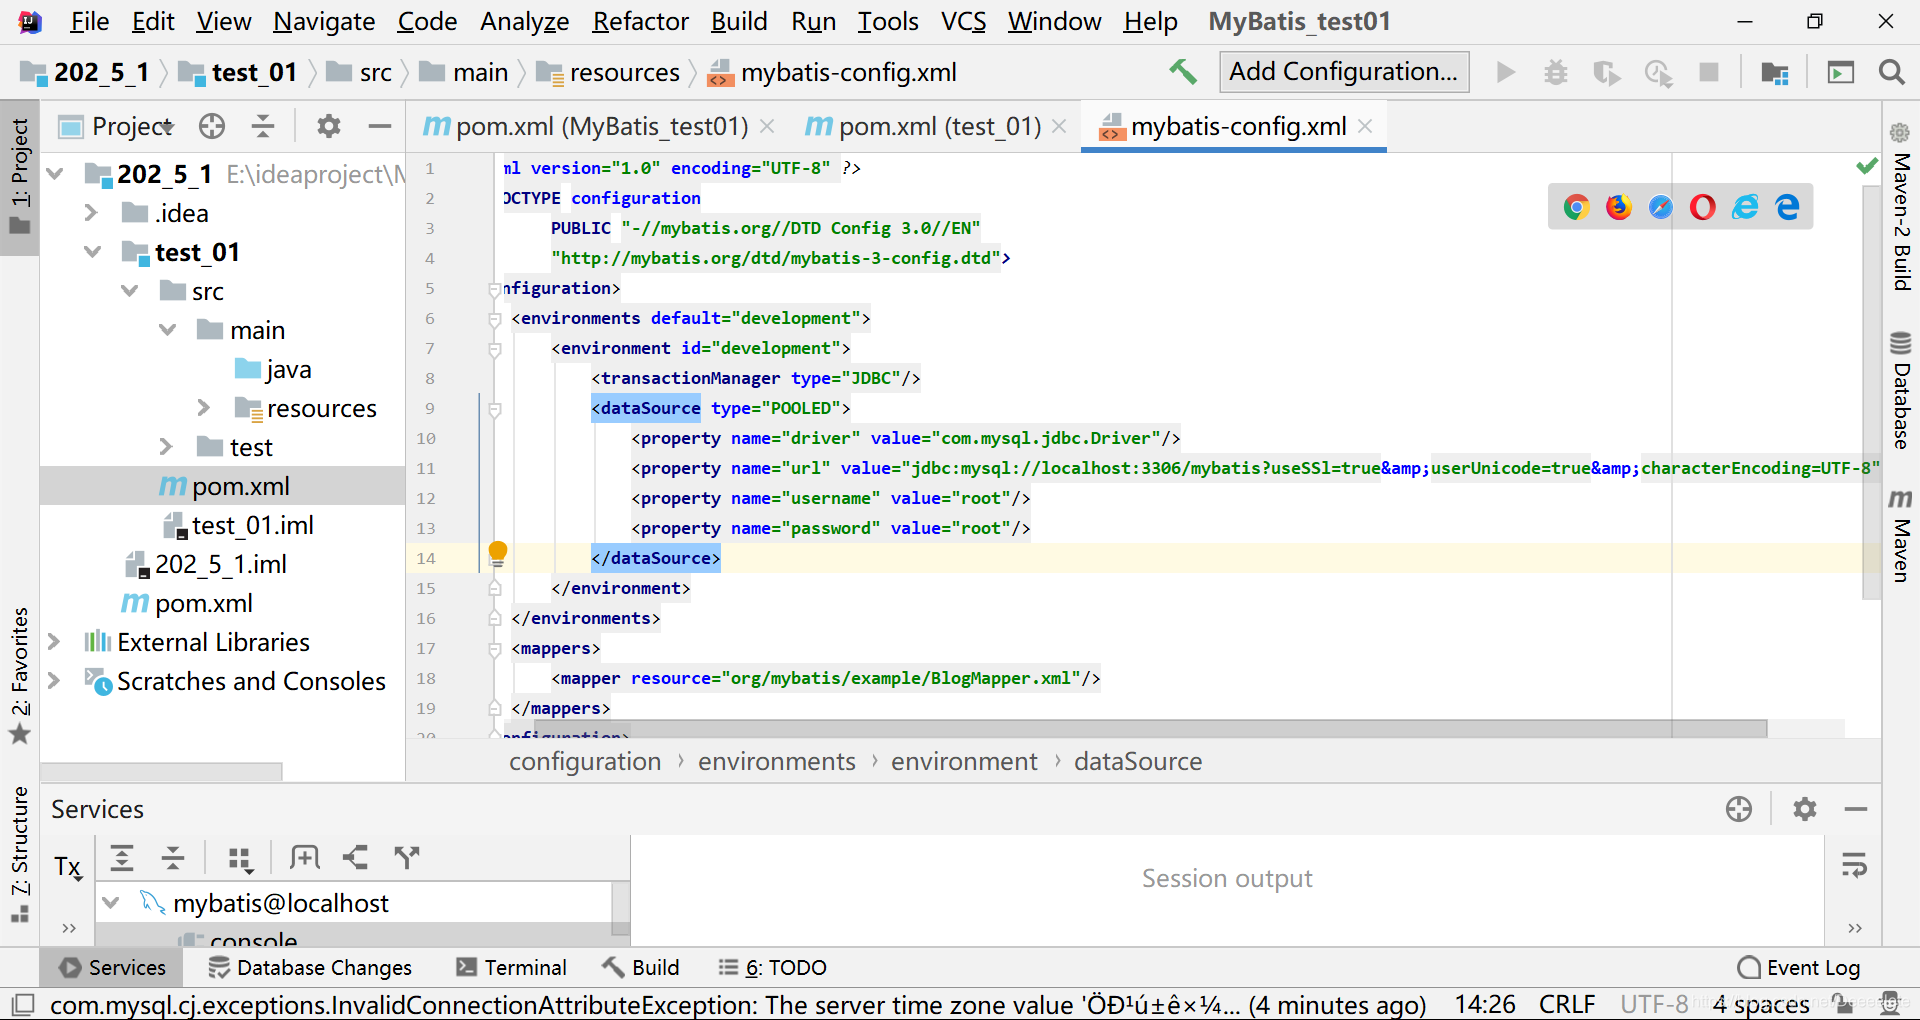Click the Search Everywhere magnifier icon

click(1891, 72)
